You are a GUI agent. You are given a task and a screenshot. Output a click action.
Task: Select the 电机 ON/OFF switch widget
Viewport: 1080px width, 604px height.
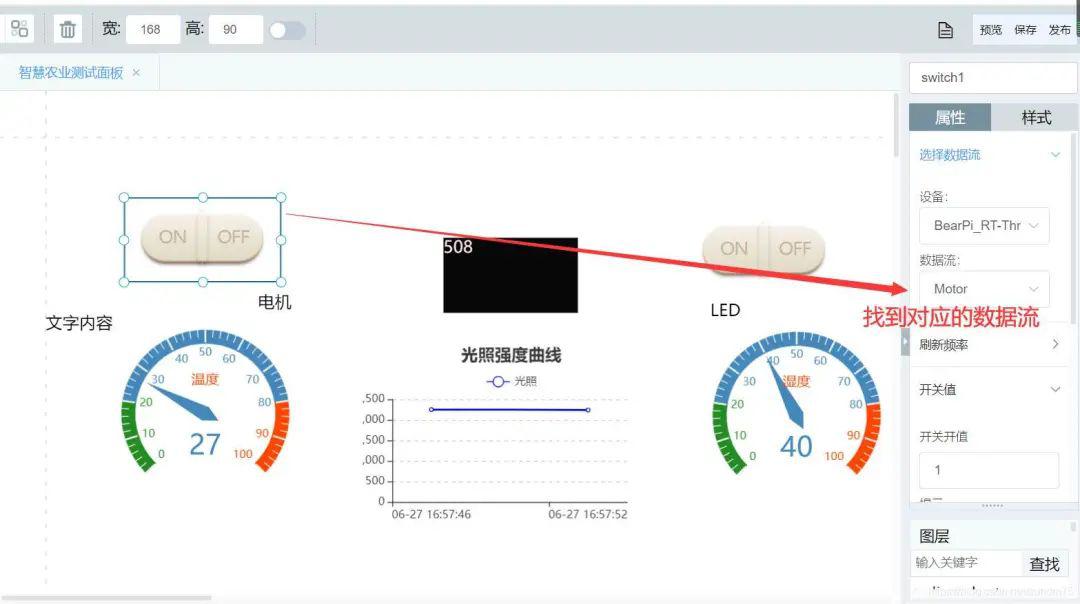(202, 239)
